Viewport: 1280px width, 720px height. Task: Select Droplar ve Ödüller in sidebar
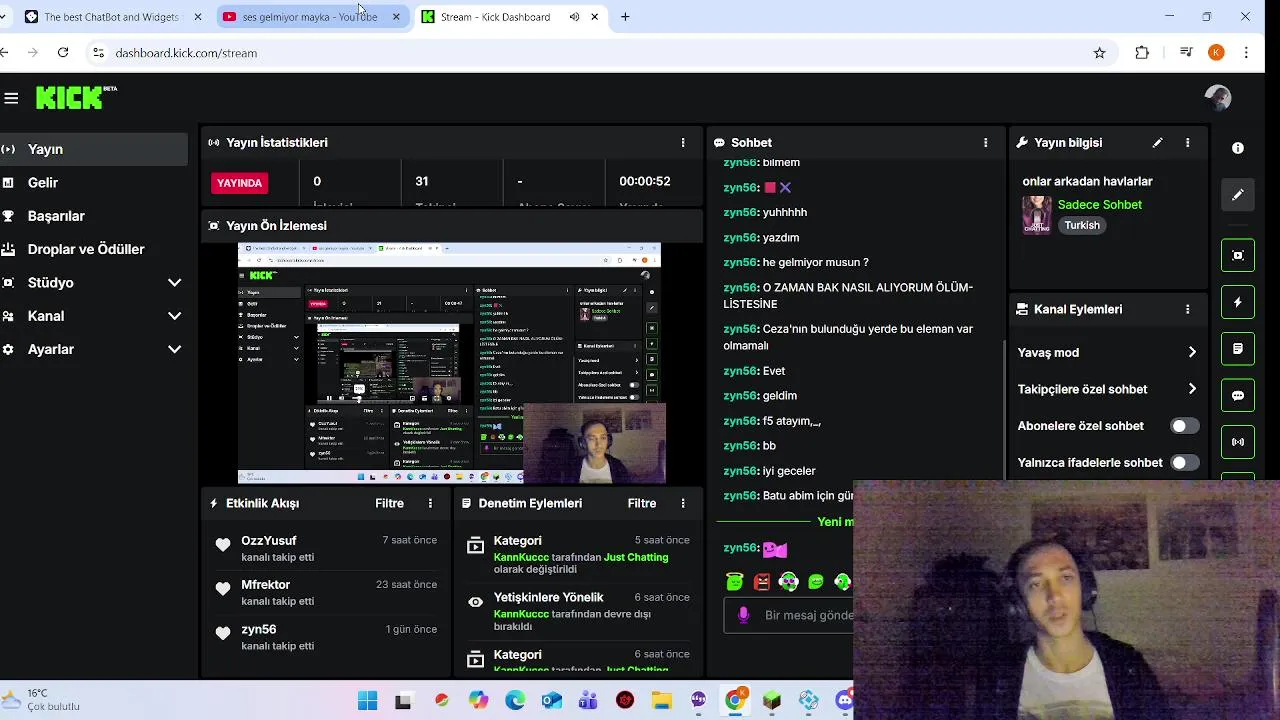click(93, 249)
